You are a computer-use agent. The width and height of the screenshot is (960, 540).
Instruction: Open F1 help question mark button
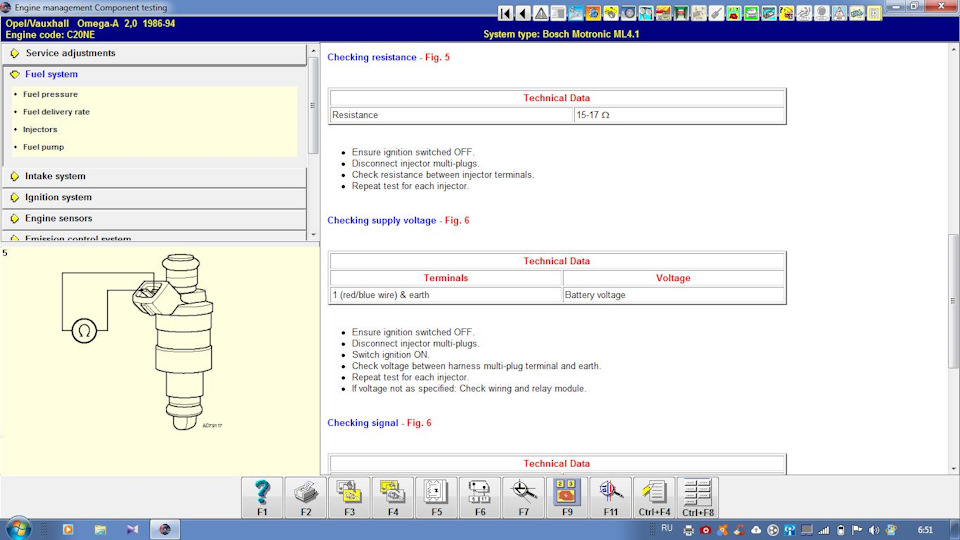262,498
